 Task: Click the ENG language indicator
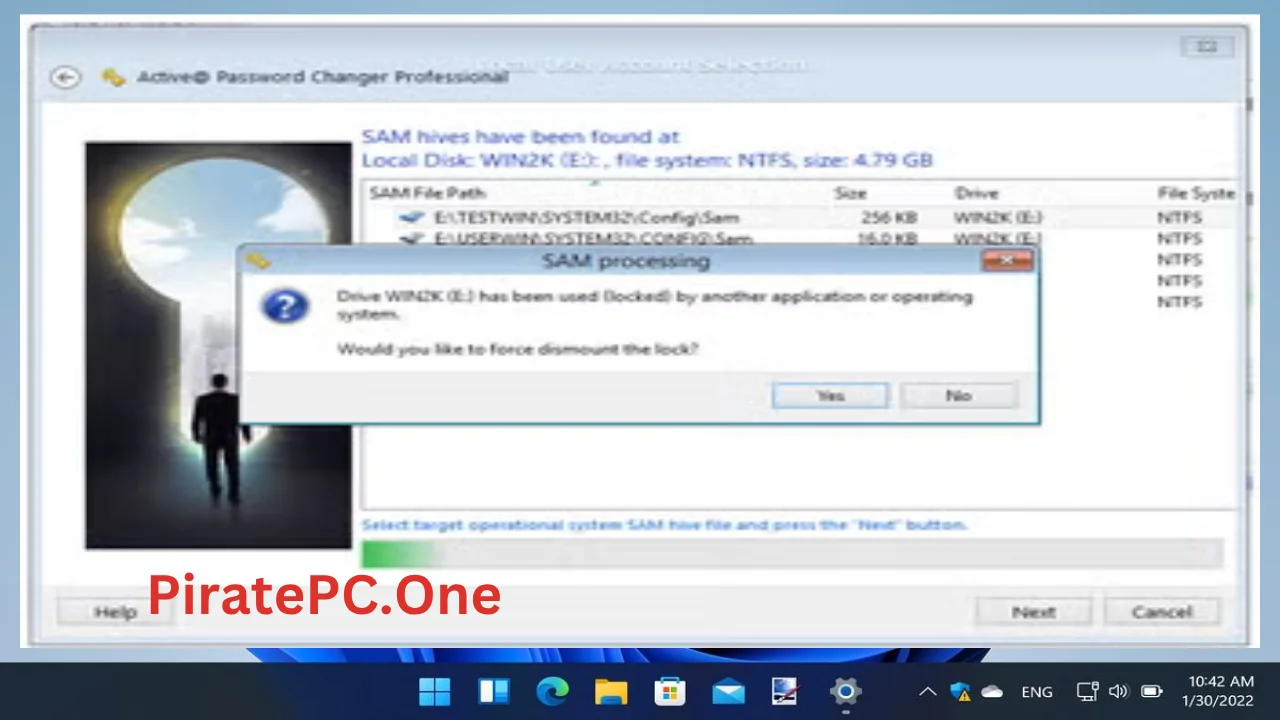tap(1037, 692)
